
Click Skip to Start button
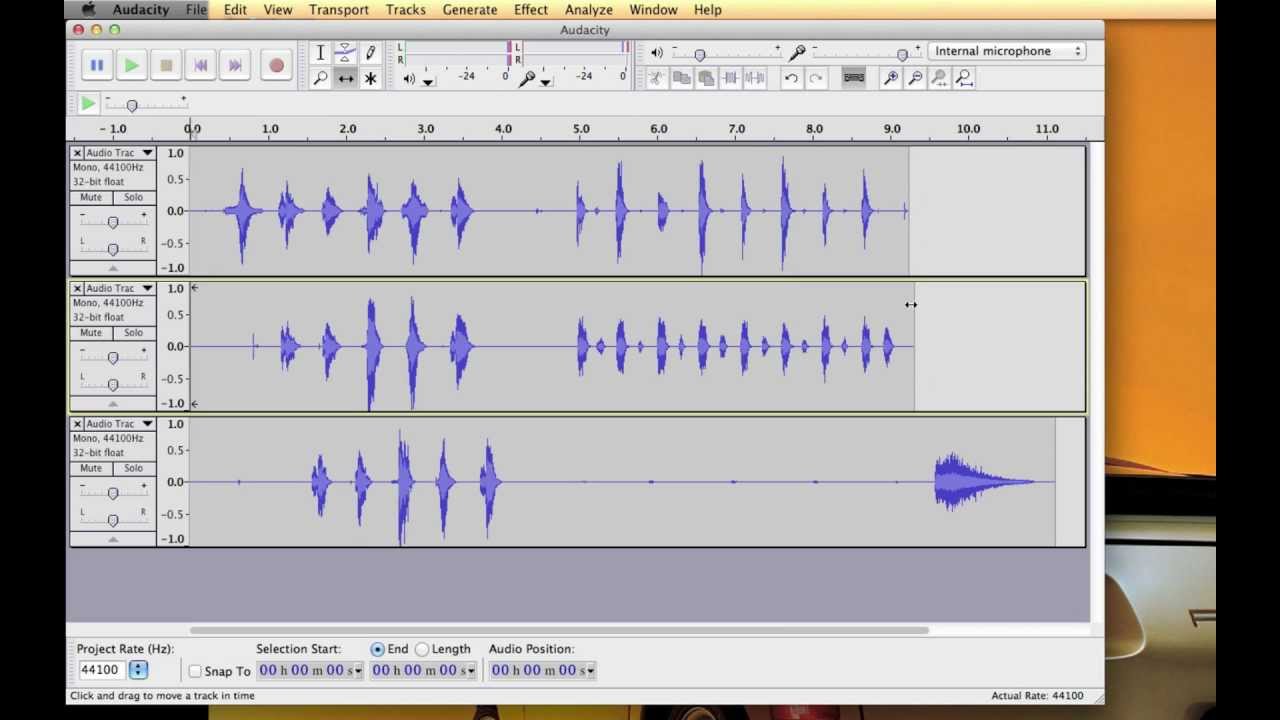pos(201,65)
